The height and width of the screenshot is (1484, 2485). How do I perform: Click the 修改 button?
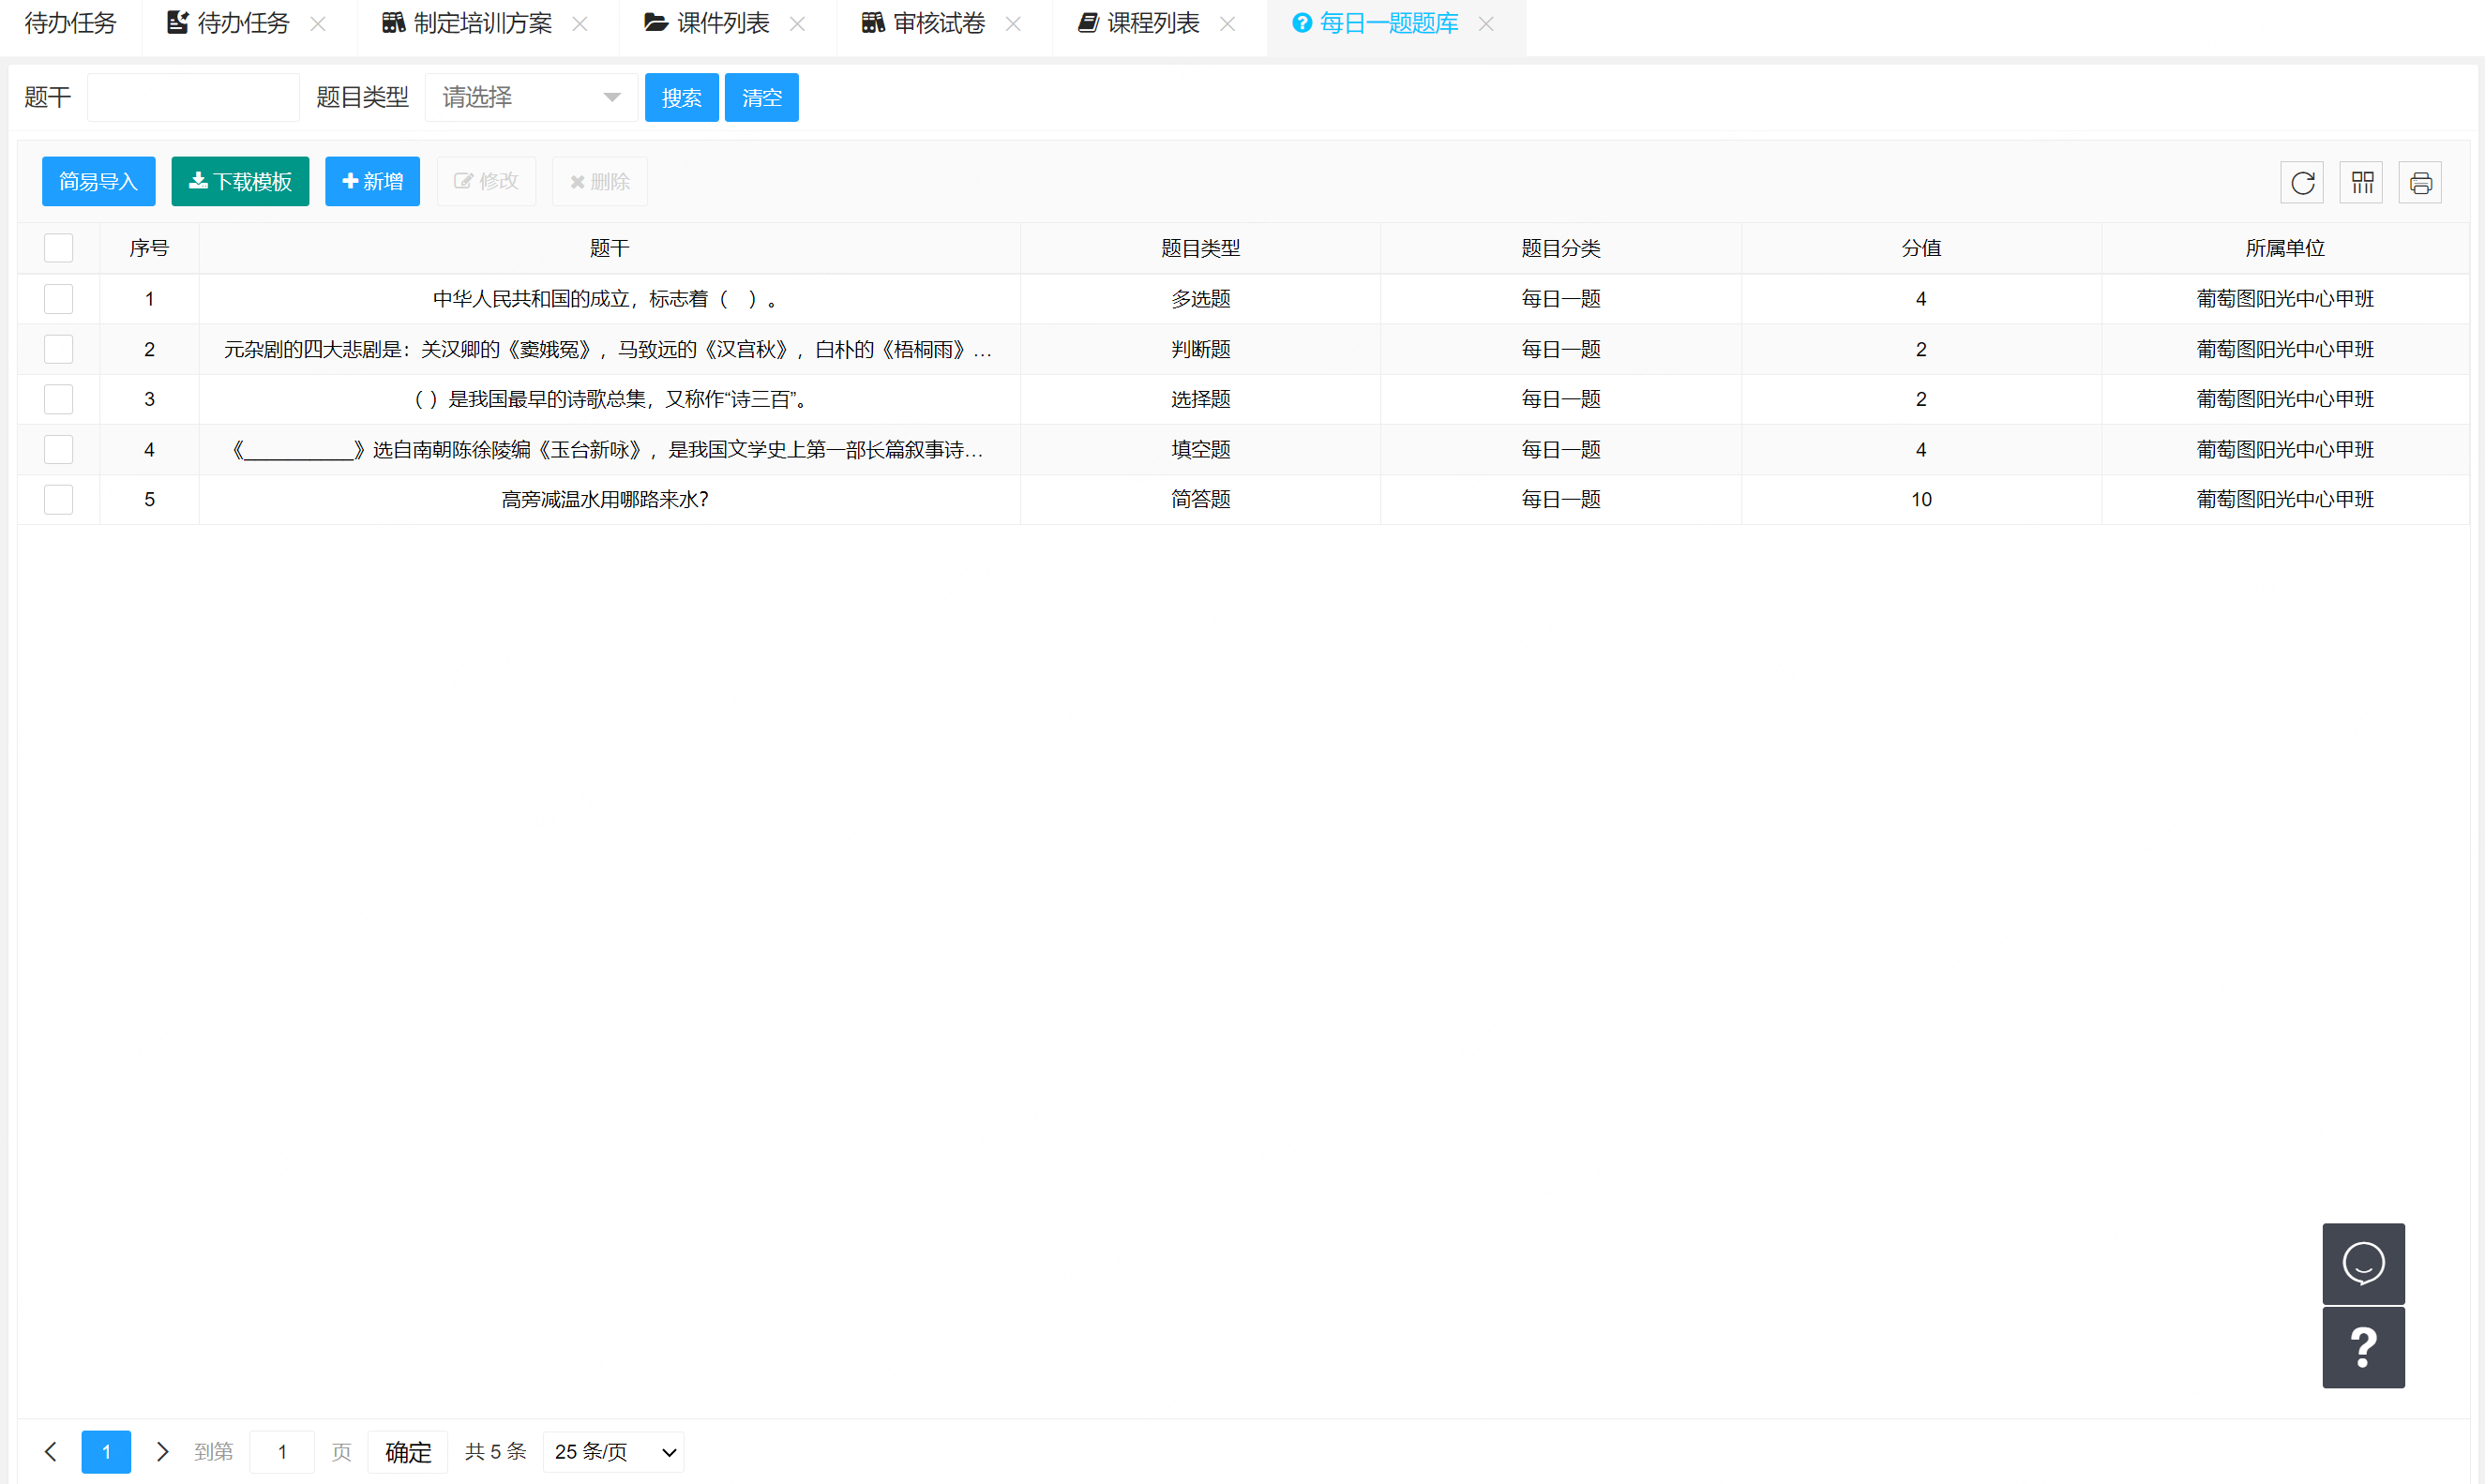point(486,181)
